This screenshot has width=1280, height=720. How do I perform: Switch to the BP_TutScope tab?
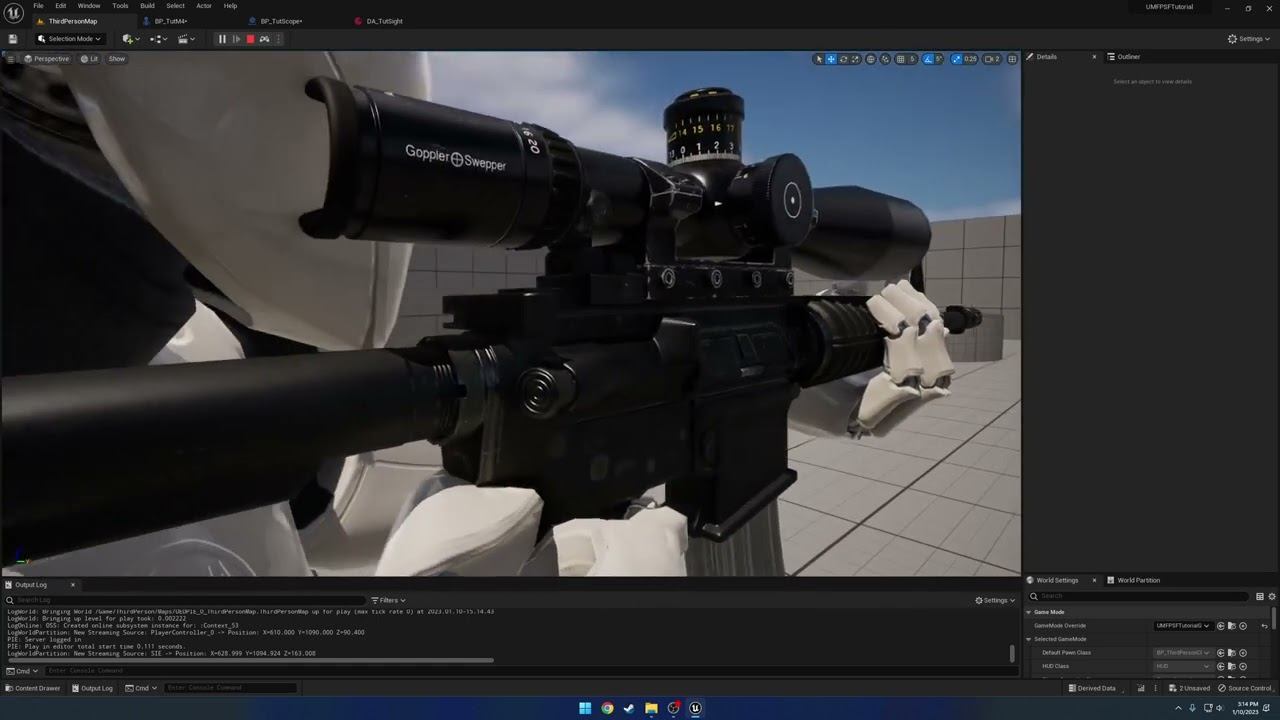point(281,21)
